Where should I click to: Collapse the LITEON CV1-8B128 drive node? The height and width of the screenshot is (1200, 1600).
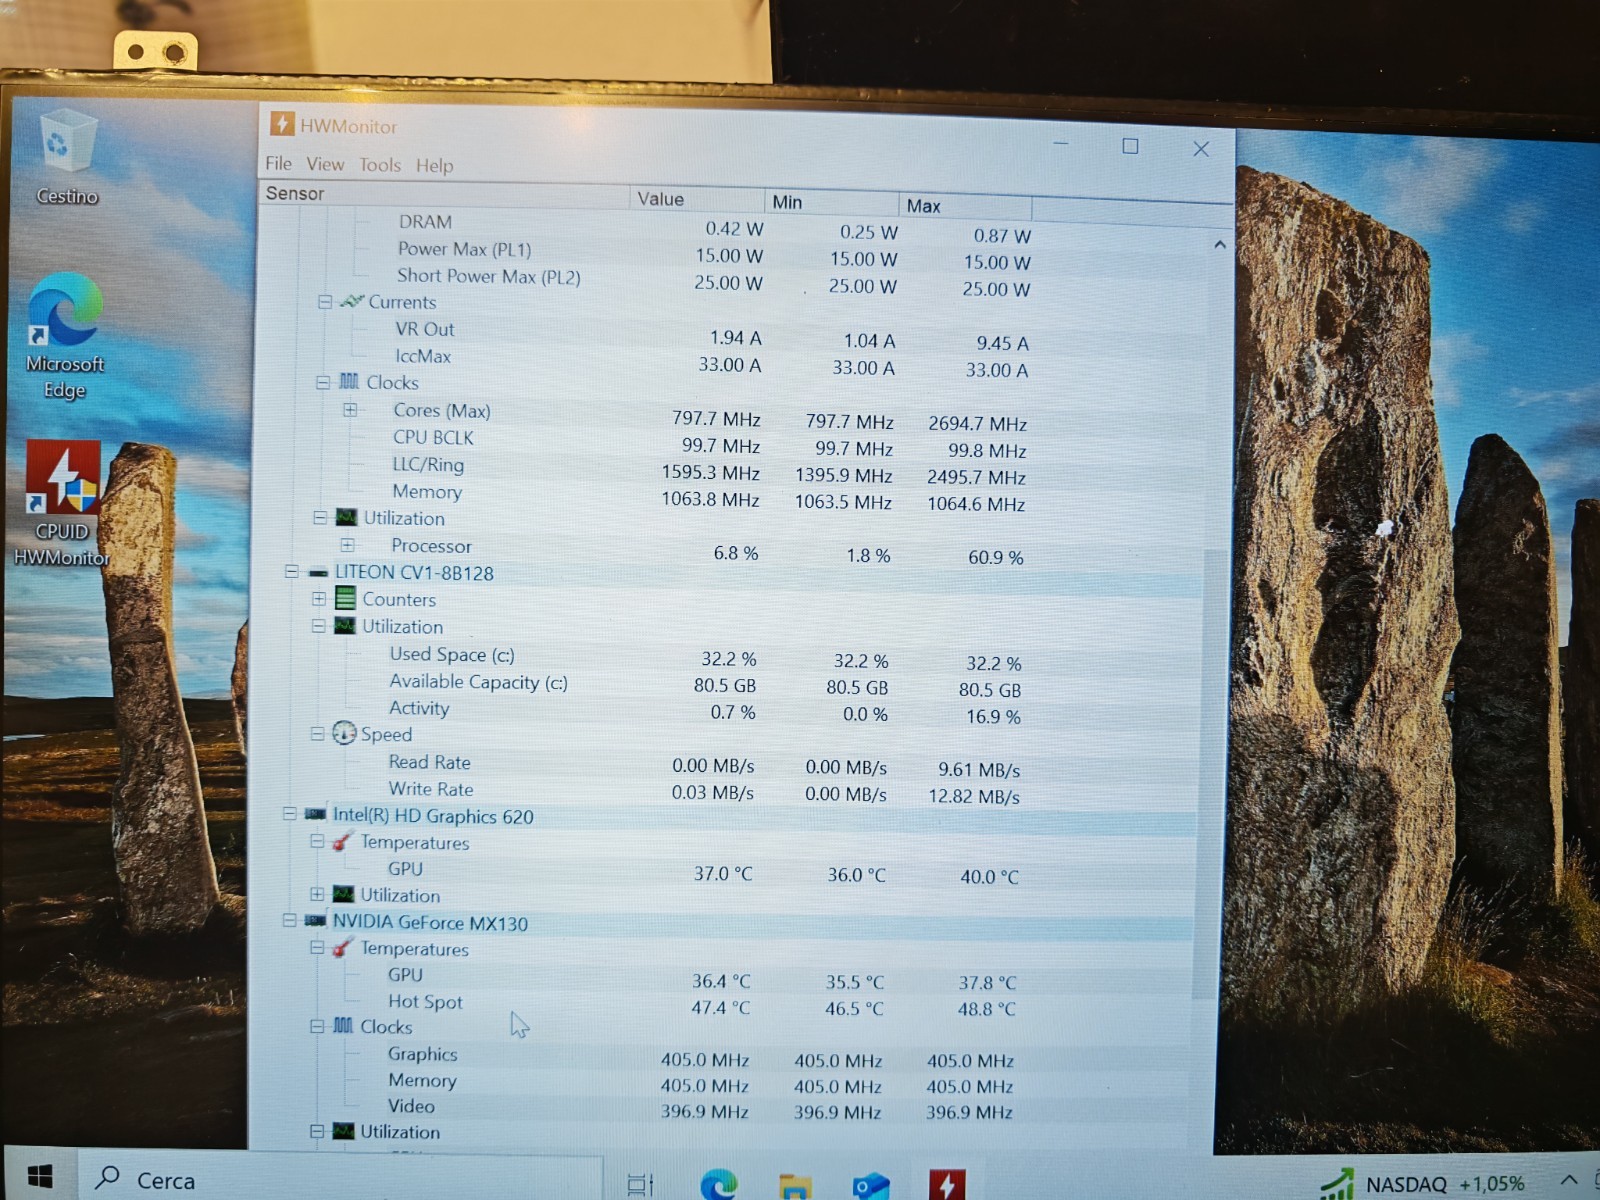291,572
